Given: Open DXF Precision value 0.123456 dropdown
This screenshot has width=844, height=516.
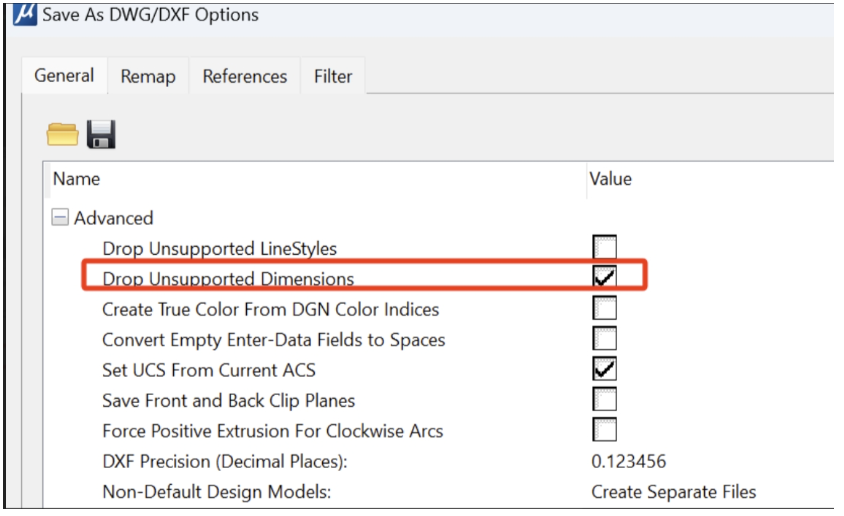Looking at the screenshot, I should click(629, 462).
